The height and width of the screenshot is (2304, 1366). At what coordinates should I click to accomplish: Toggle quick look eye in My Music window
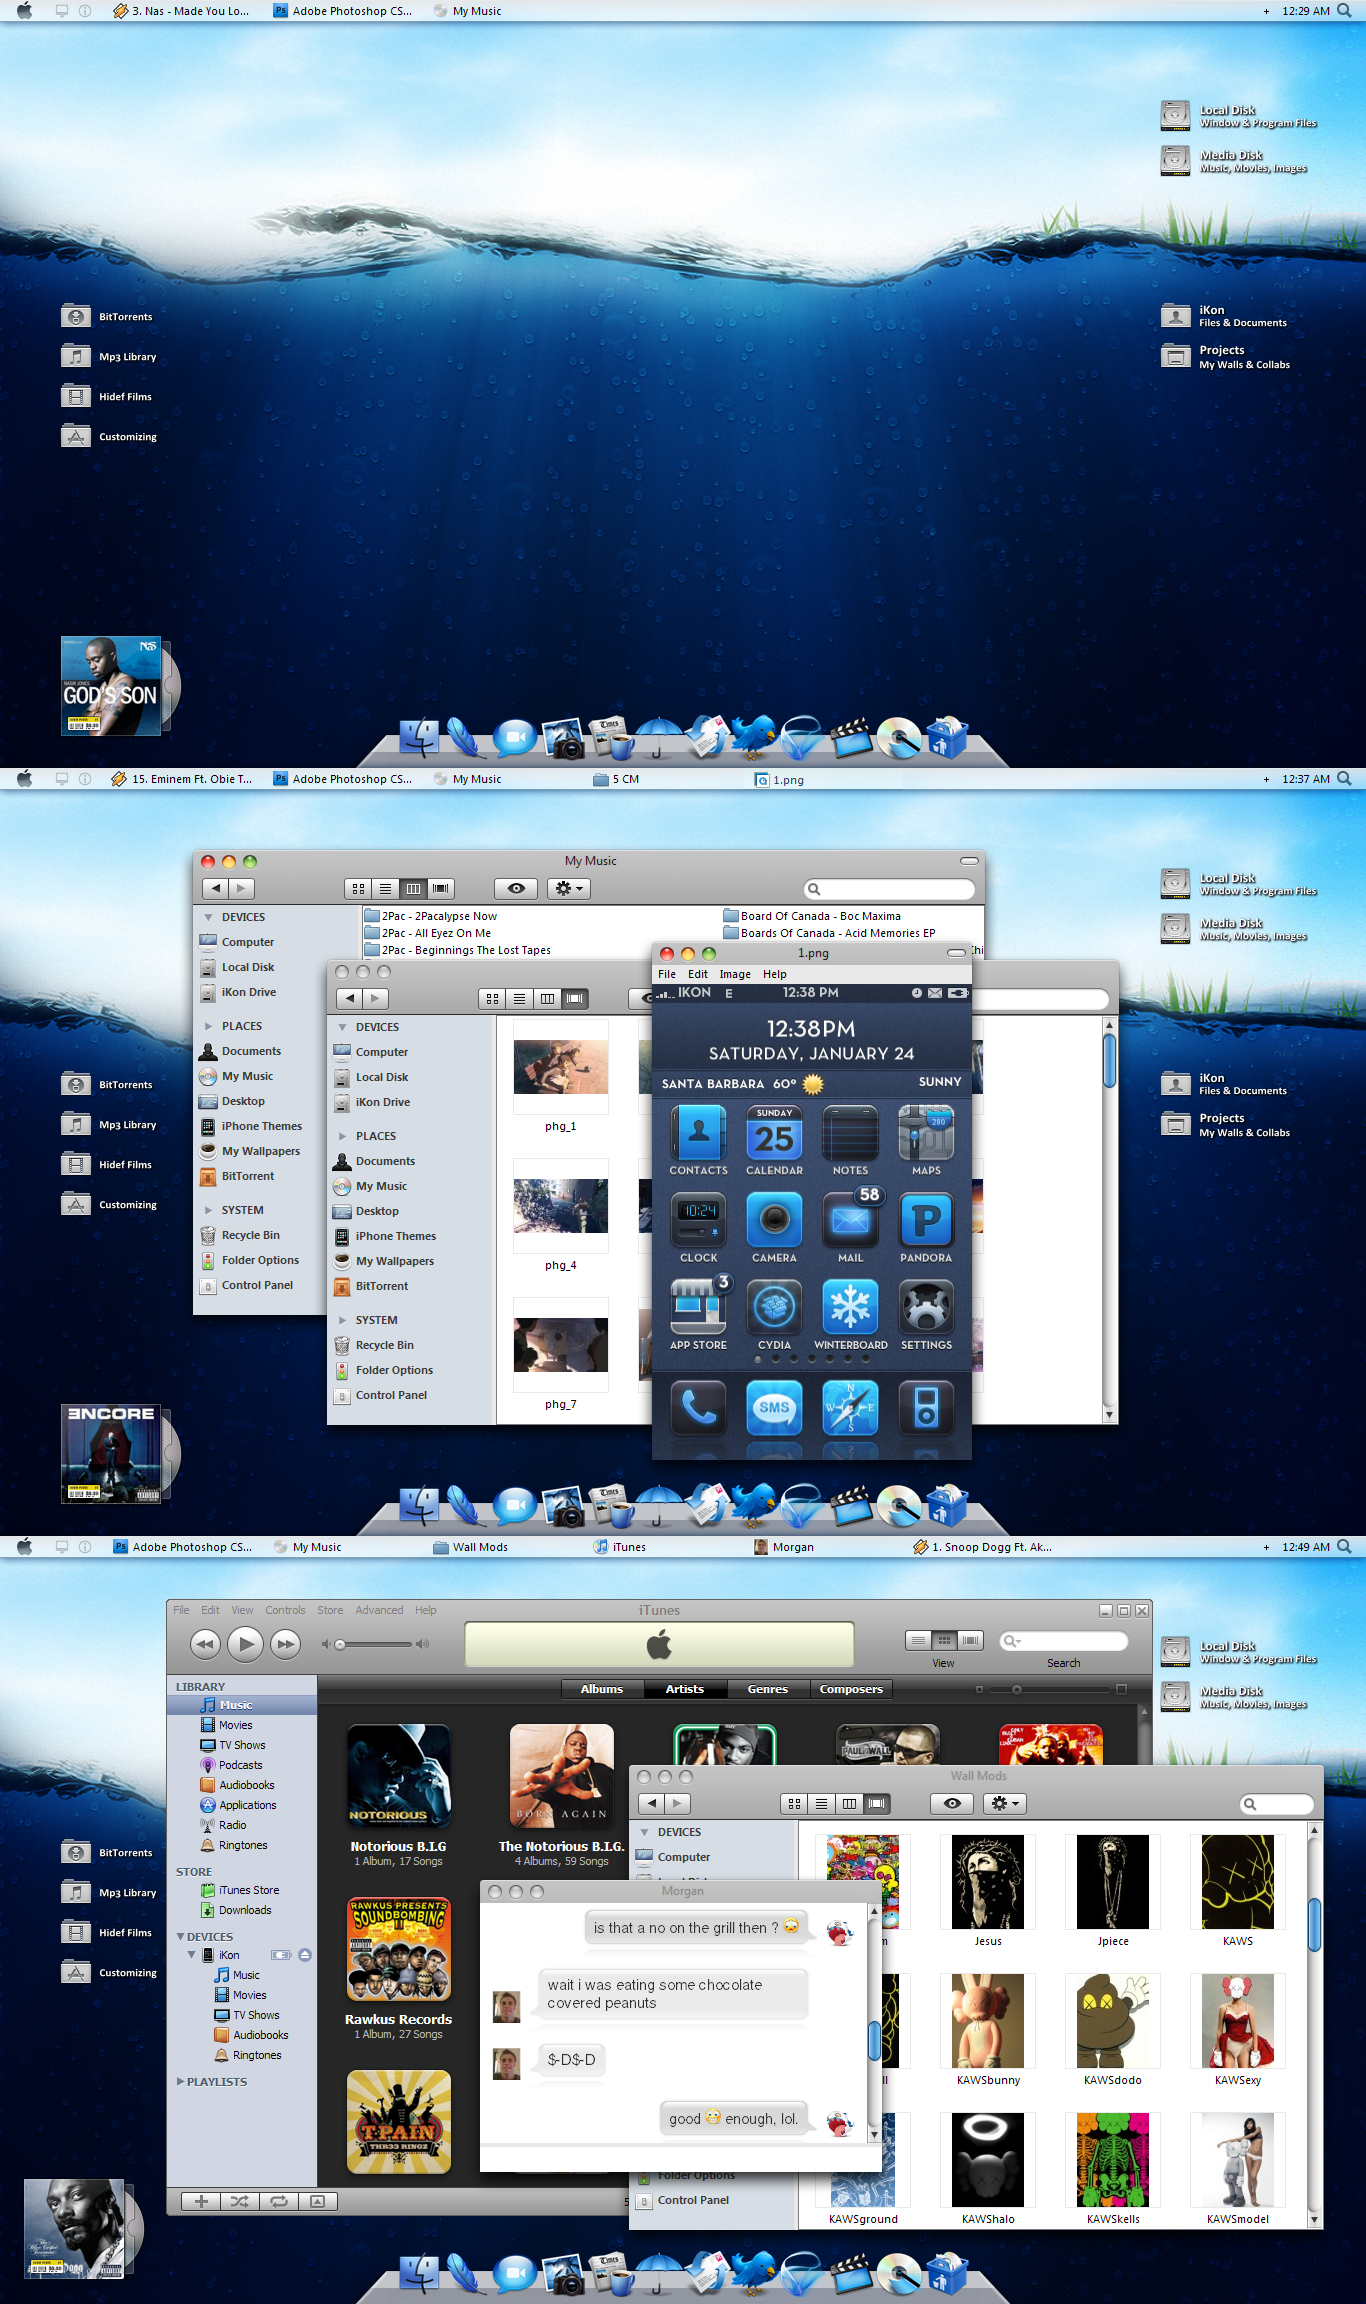tap(516, 888)
